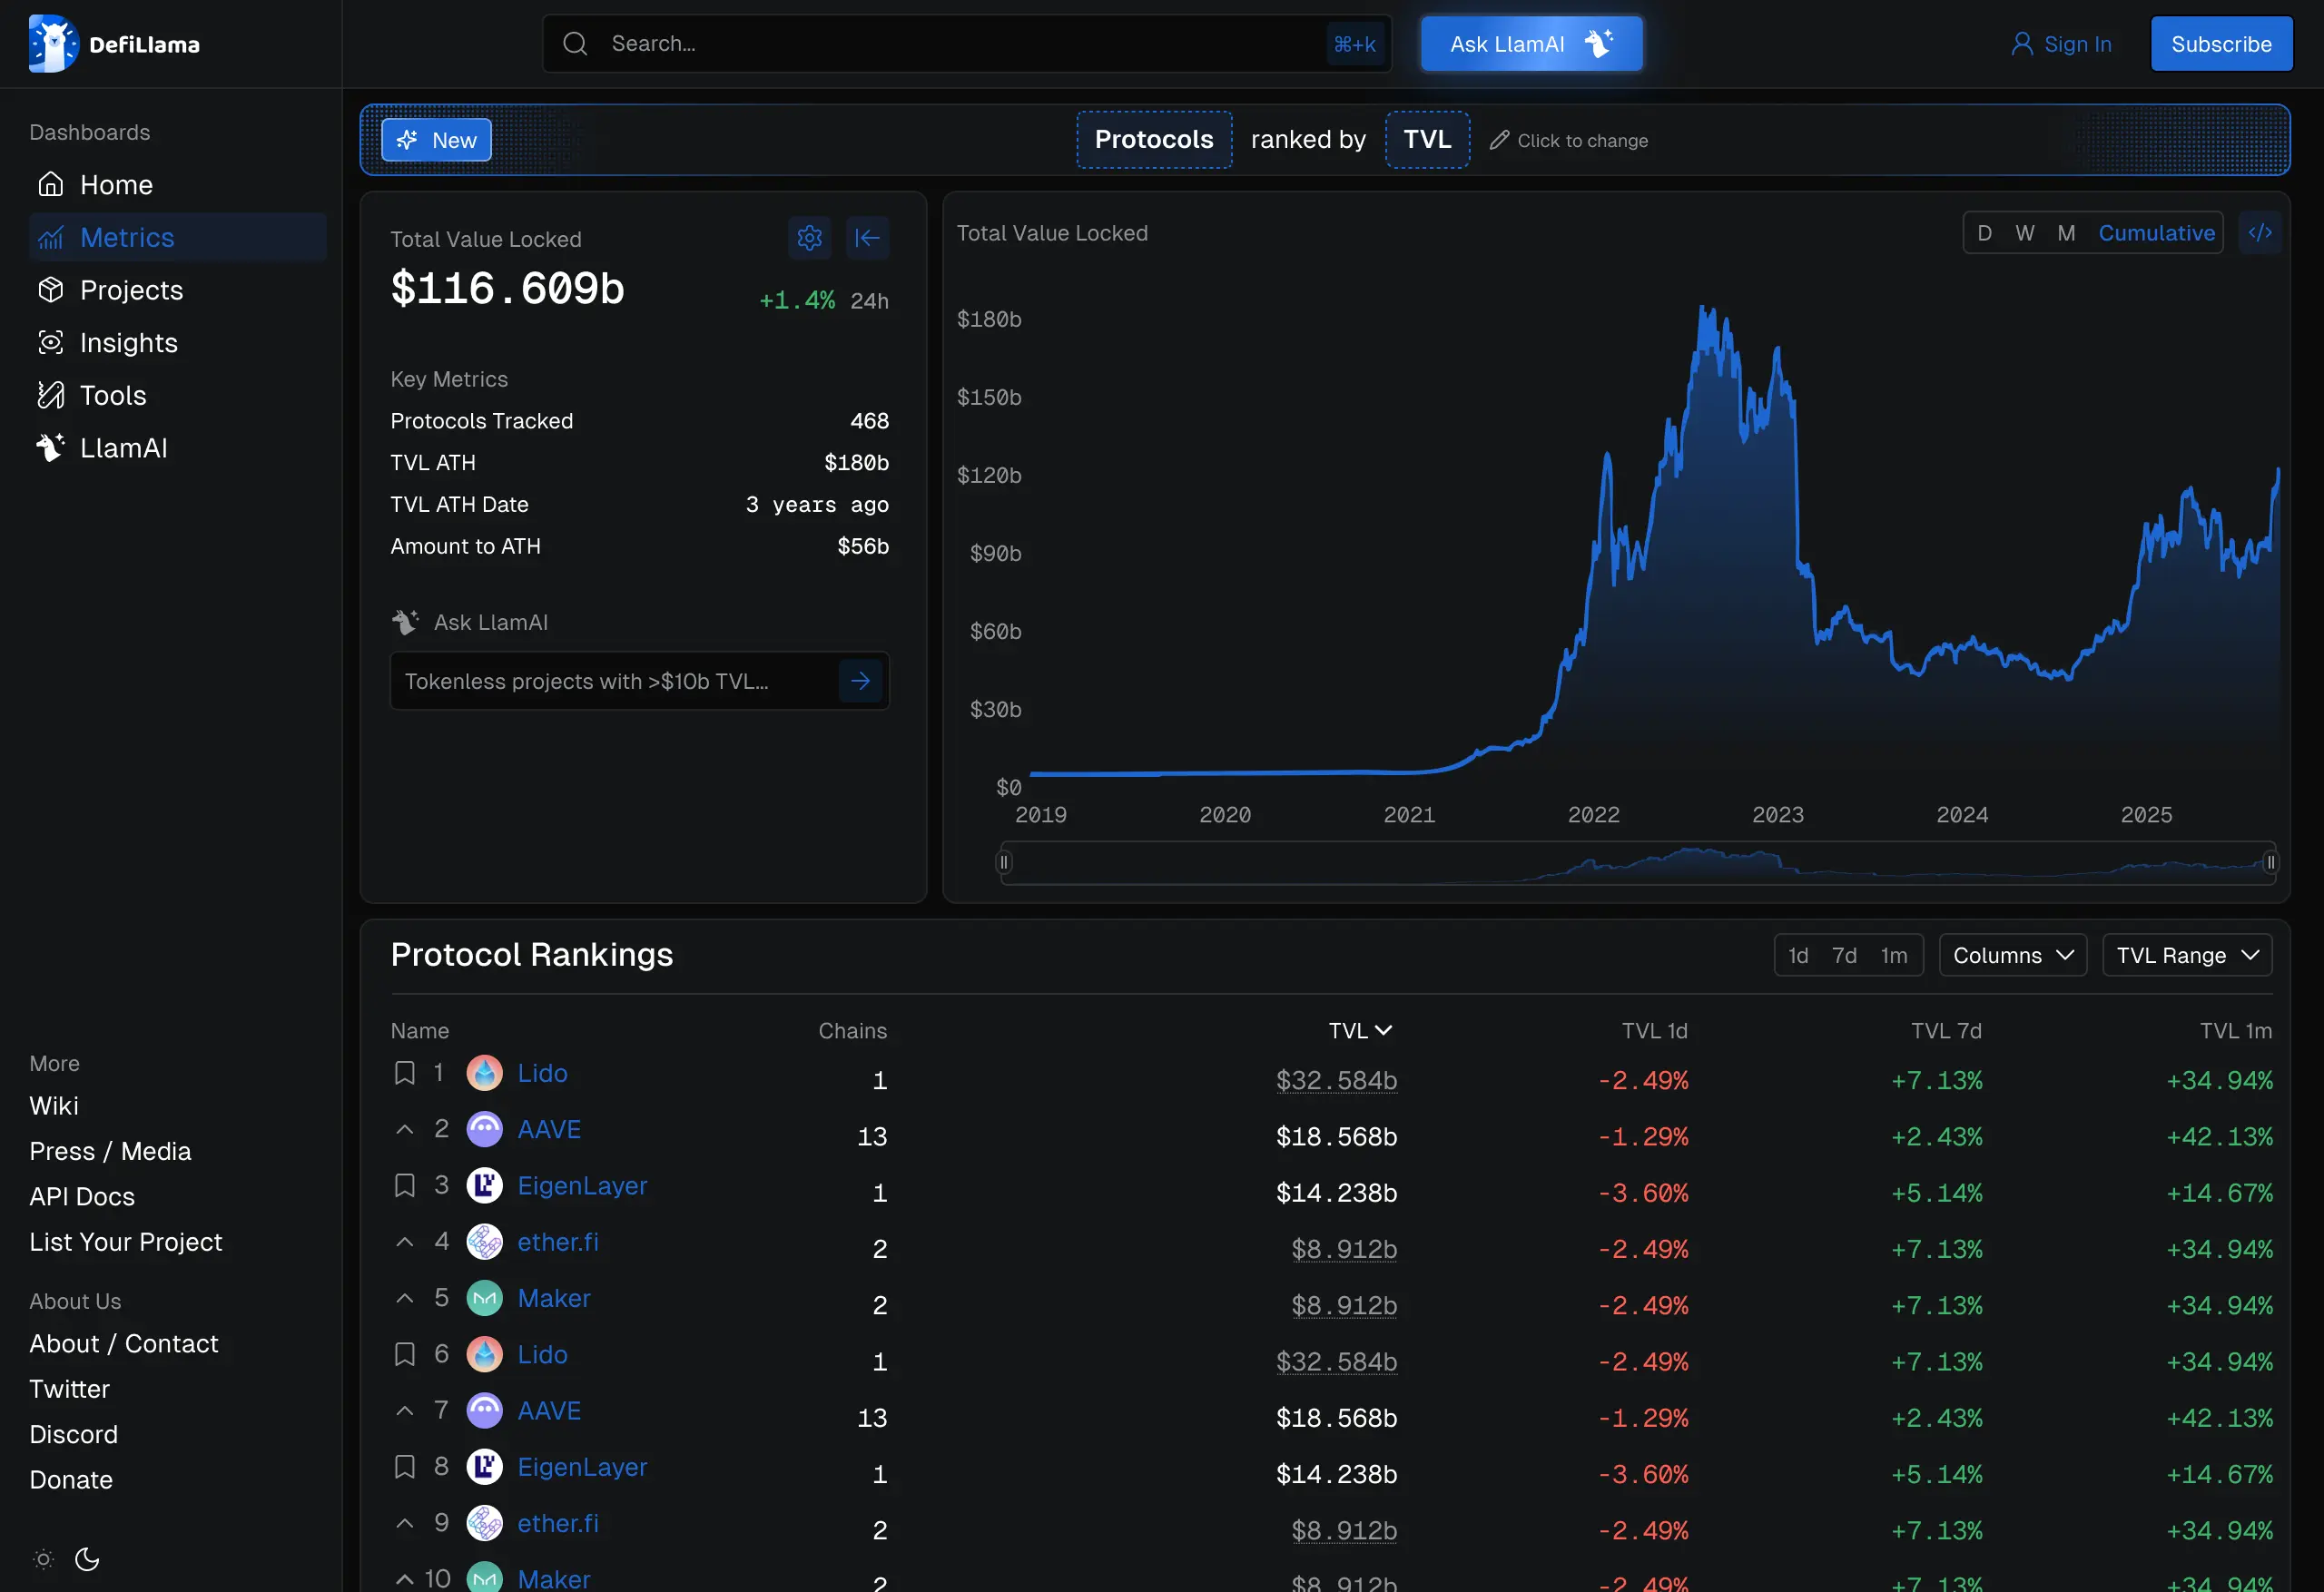Viewport: 2324px width, 1592px height.
Task: Select Cumulative chart mode
Action: coord(2156,233)
